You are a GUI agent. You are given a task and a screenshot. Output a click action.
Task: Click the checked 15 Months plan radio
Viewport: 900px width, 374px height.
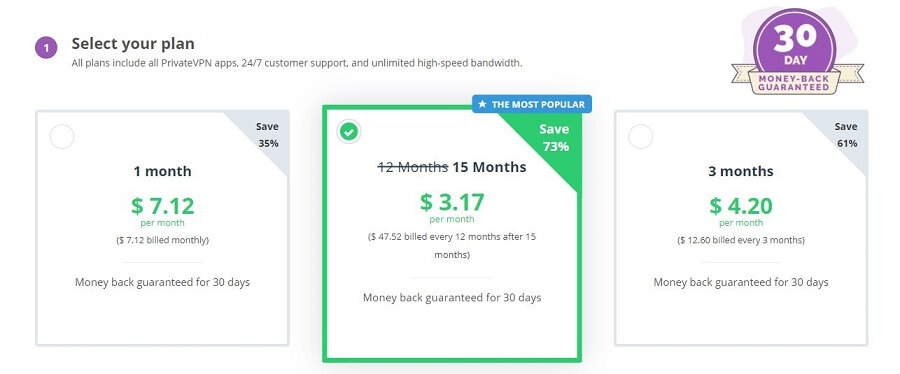(x=348, y=132)
